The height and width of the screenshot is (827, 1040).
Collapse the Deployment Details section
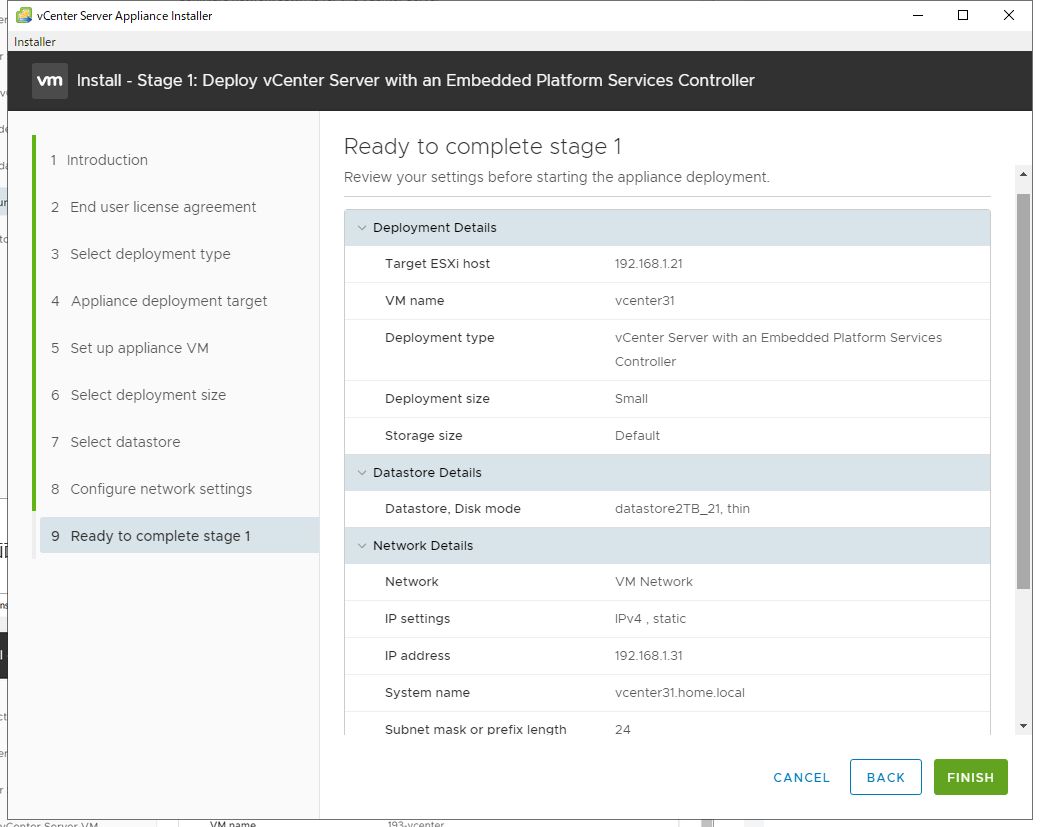360,228
